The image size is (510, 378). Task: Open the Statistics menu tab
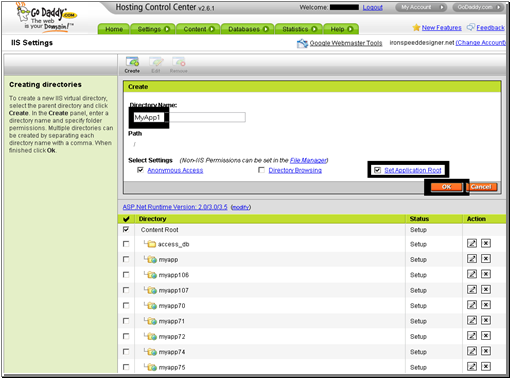point(299,29)
